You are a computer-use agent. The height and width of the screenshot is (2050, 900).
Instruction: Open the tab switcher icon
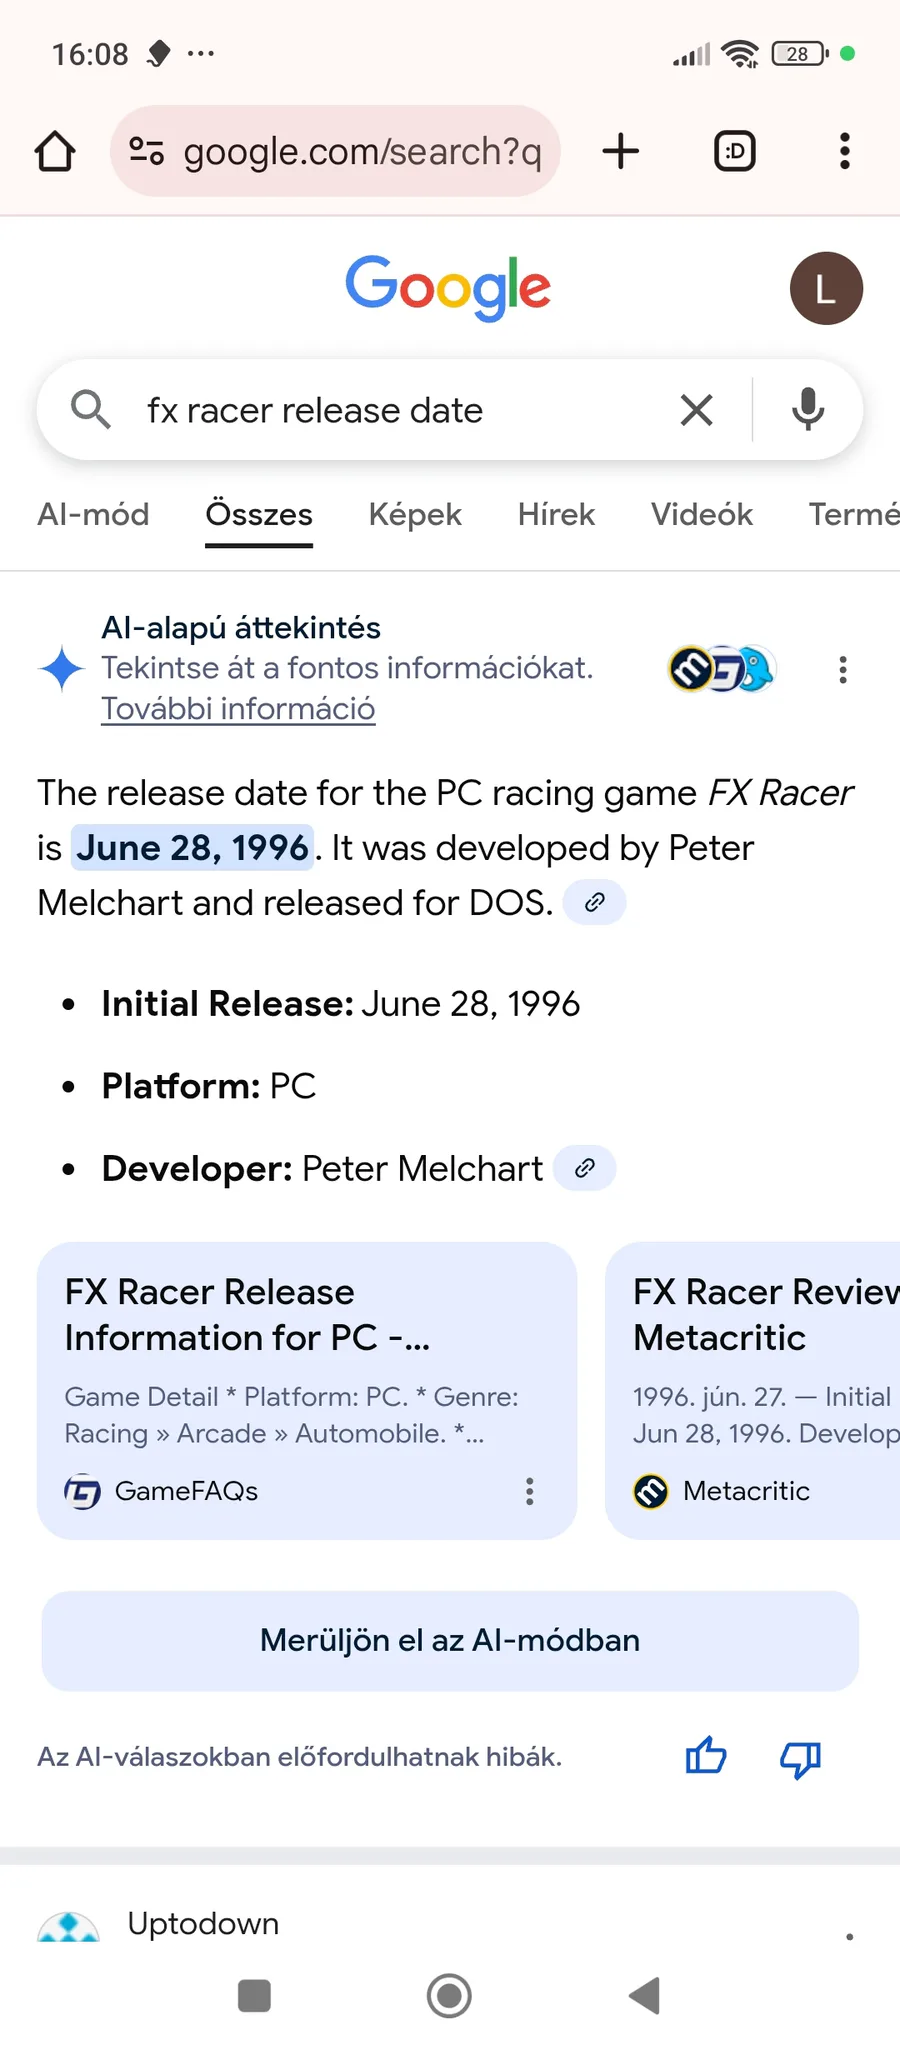[x=735, y=152]
